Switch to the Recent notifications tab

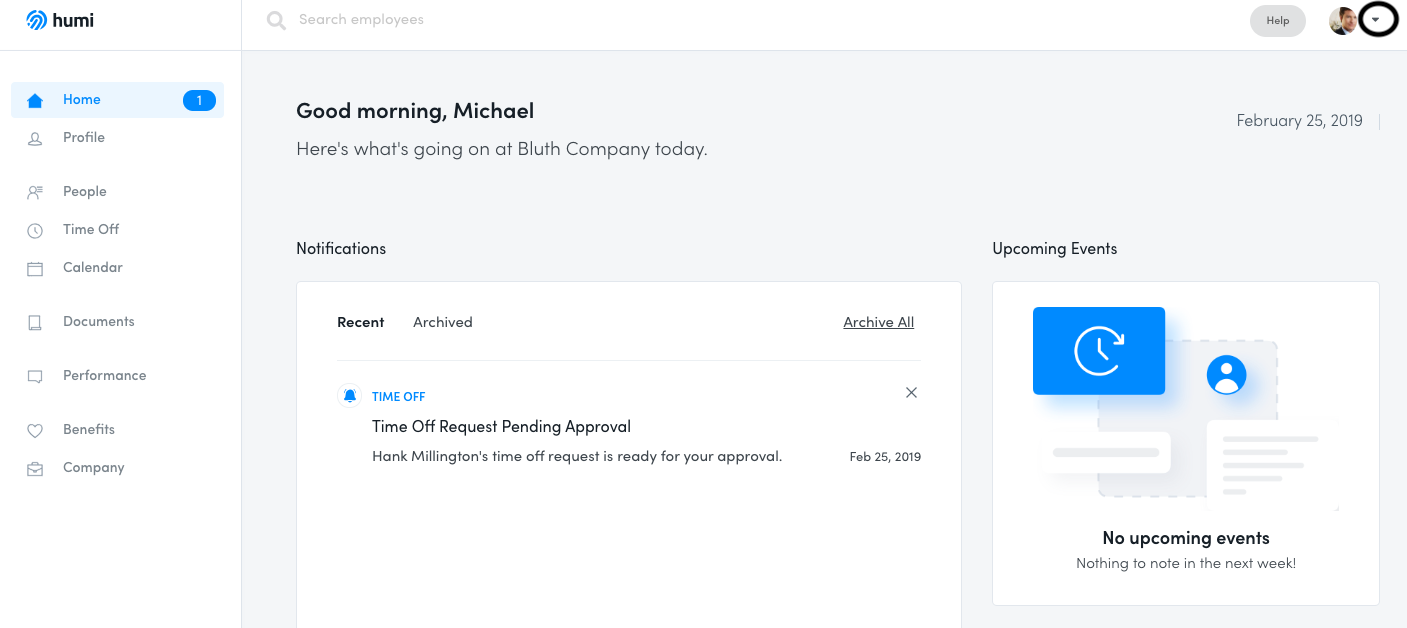click(x=361, y=322)
